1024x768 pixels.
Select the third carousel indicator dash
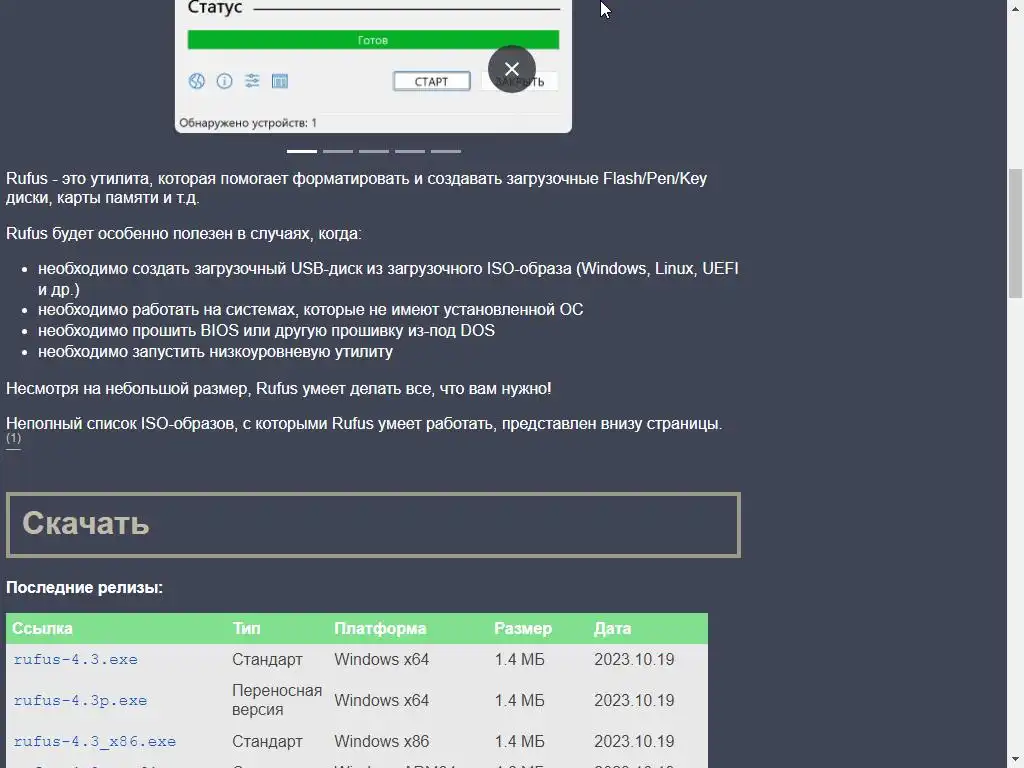tap(374, 152)
